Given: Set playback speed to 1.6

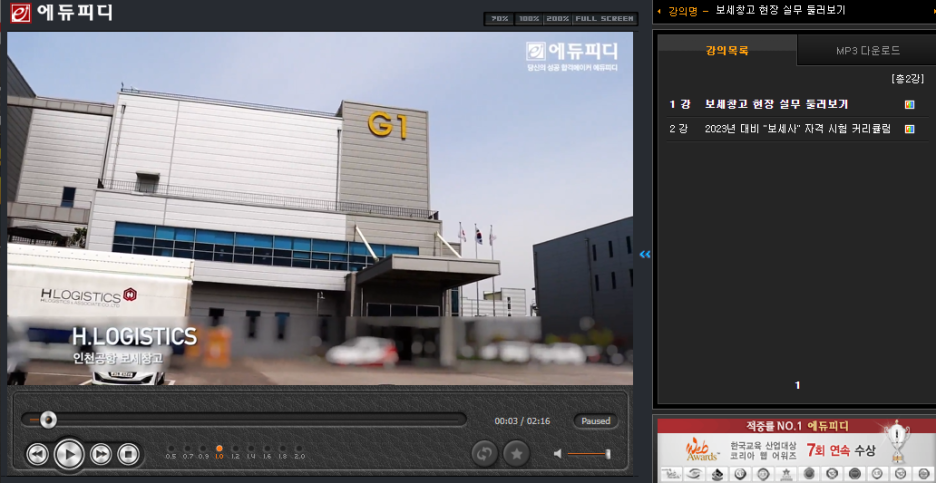Looking at the screenshot, I should (267, 451).
